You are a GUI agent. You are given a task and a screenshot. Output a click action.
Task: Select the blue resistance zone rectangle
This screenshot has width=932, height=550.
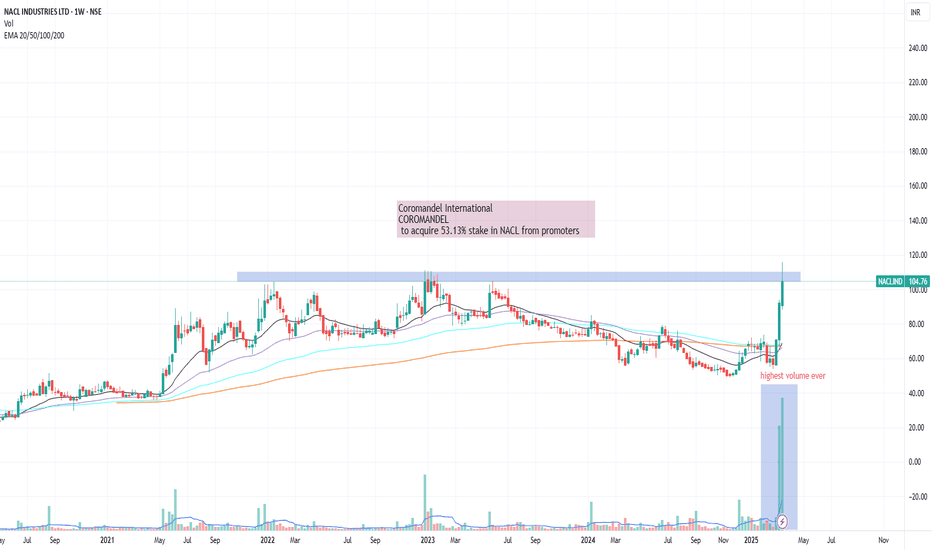click(x=519, y=276)
